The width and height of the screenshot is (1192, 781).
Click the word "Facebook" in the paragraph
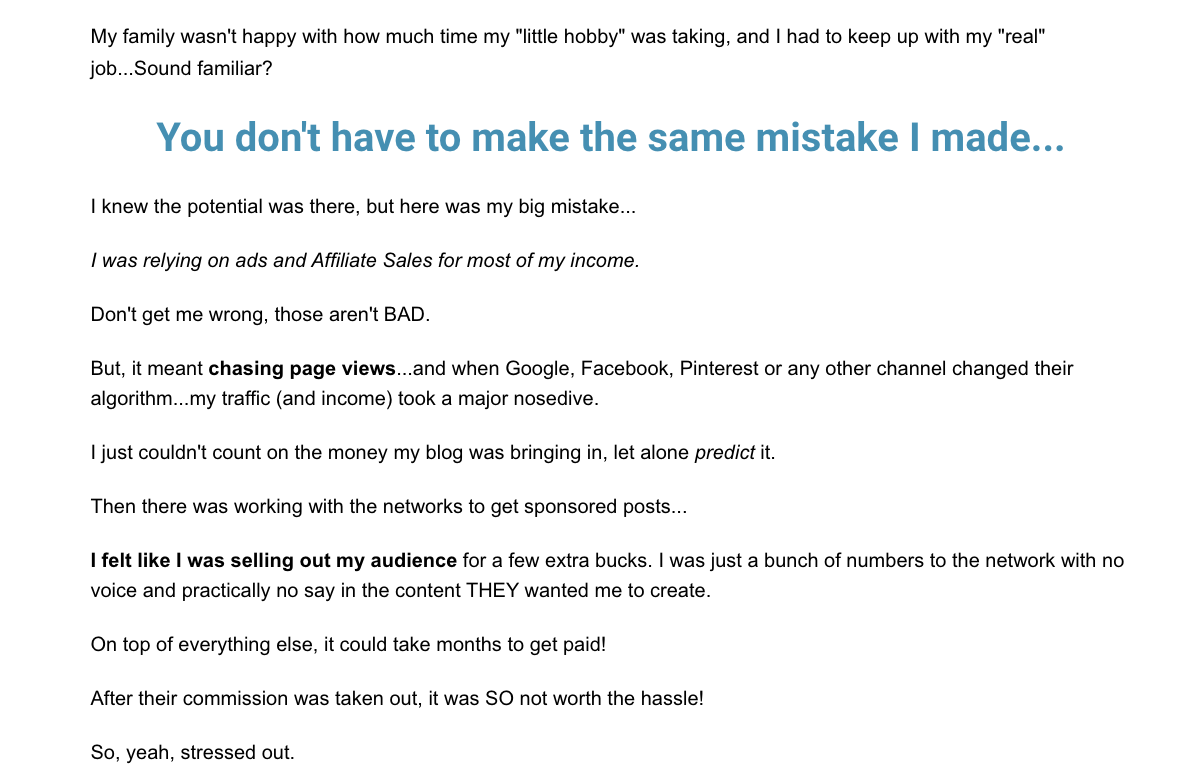click(625, 369)
